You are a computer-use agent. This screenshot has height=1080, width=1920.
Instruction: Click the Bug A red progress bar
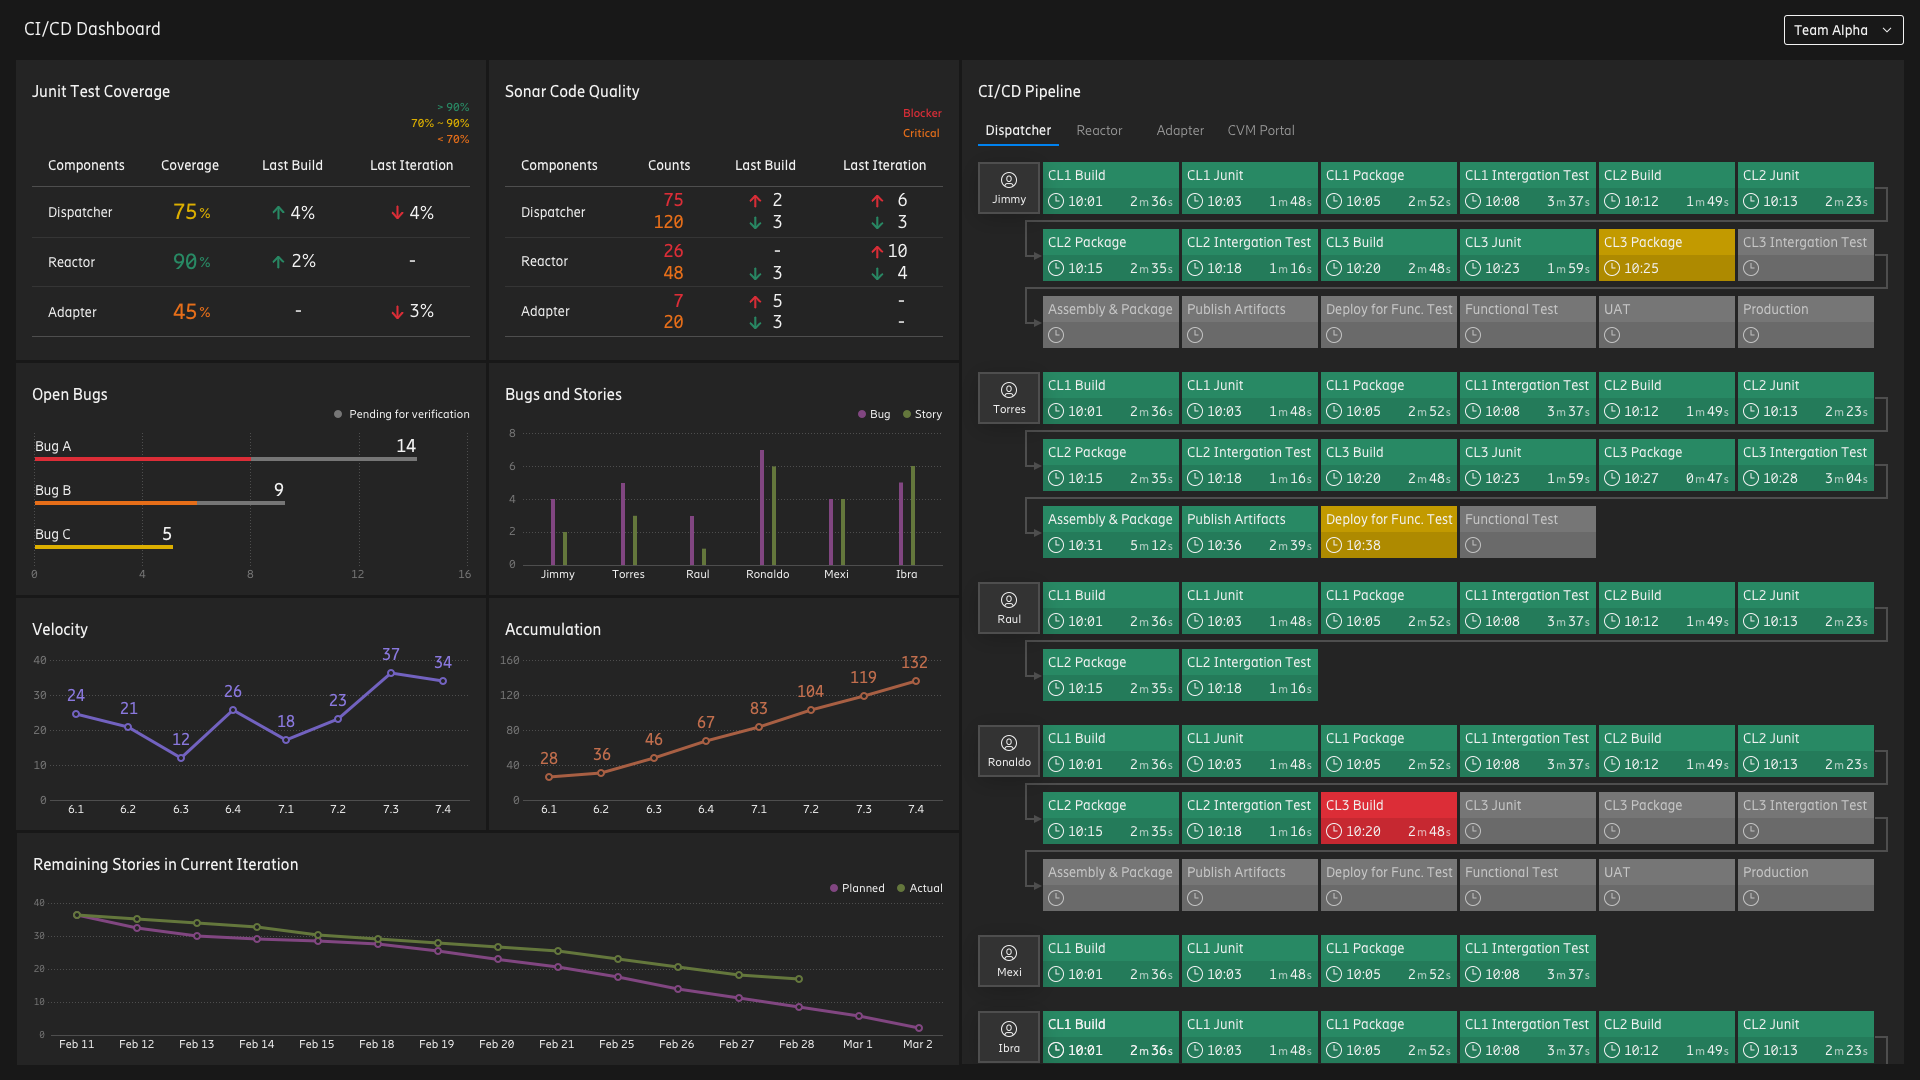pyautogui.click(x=142, y=459)
